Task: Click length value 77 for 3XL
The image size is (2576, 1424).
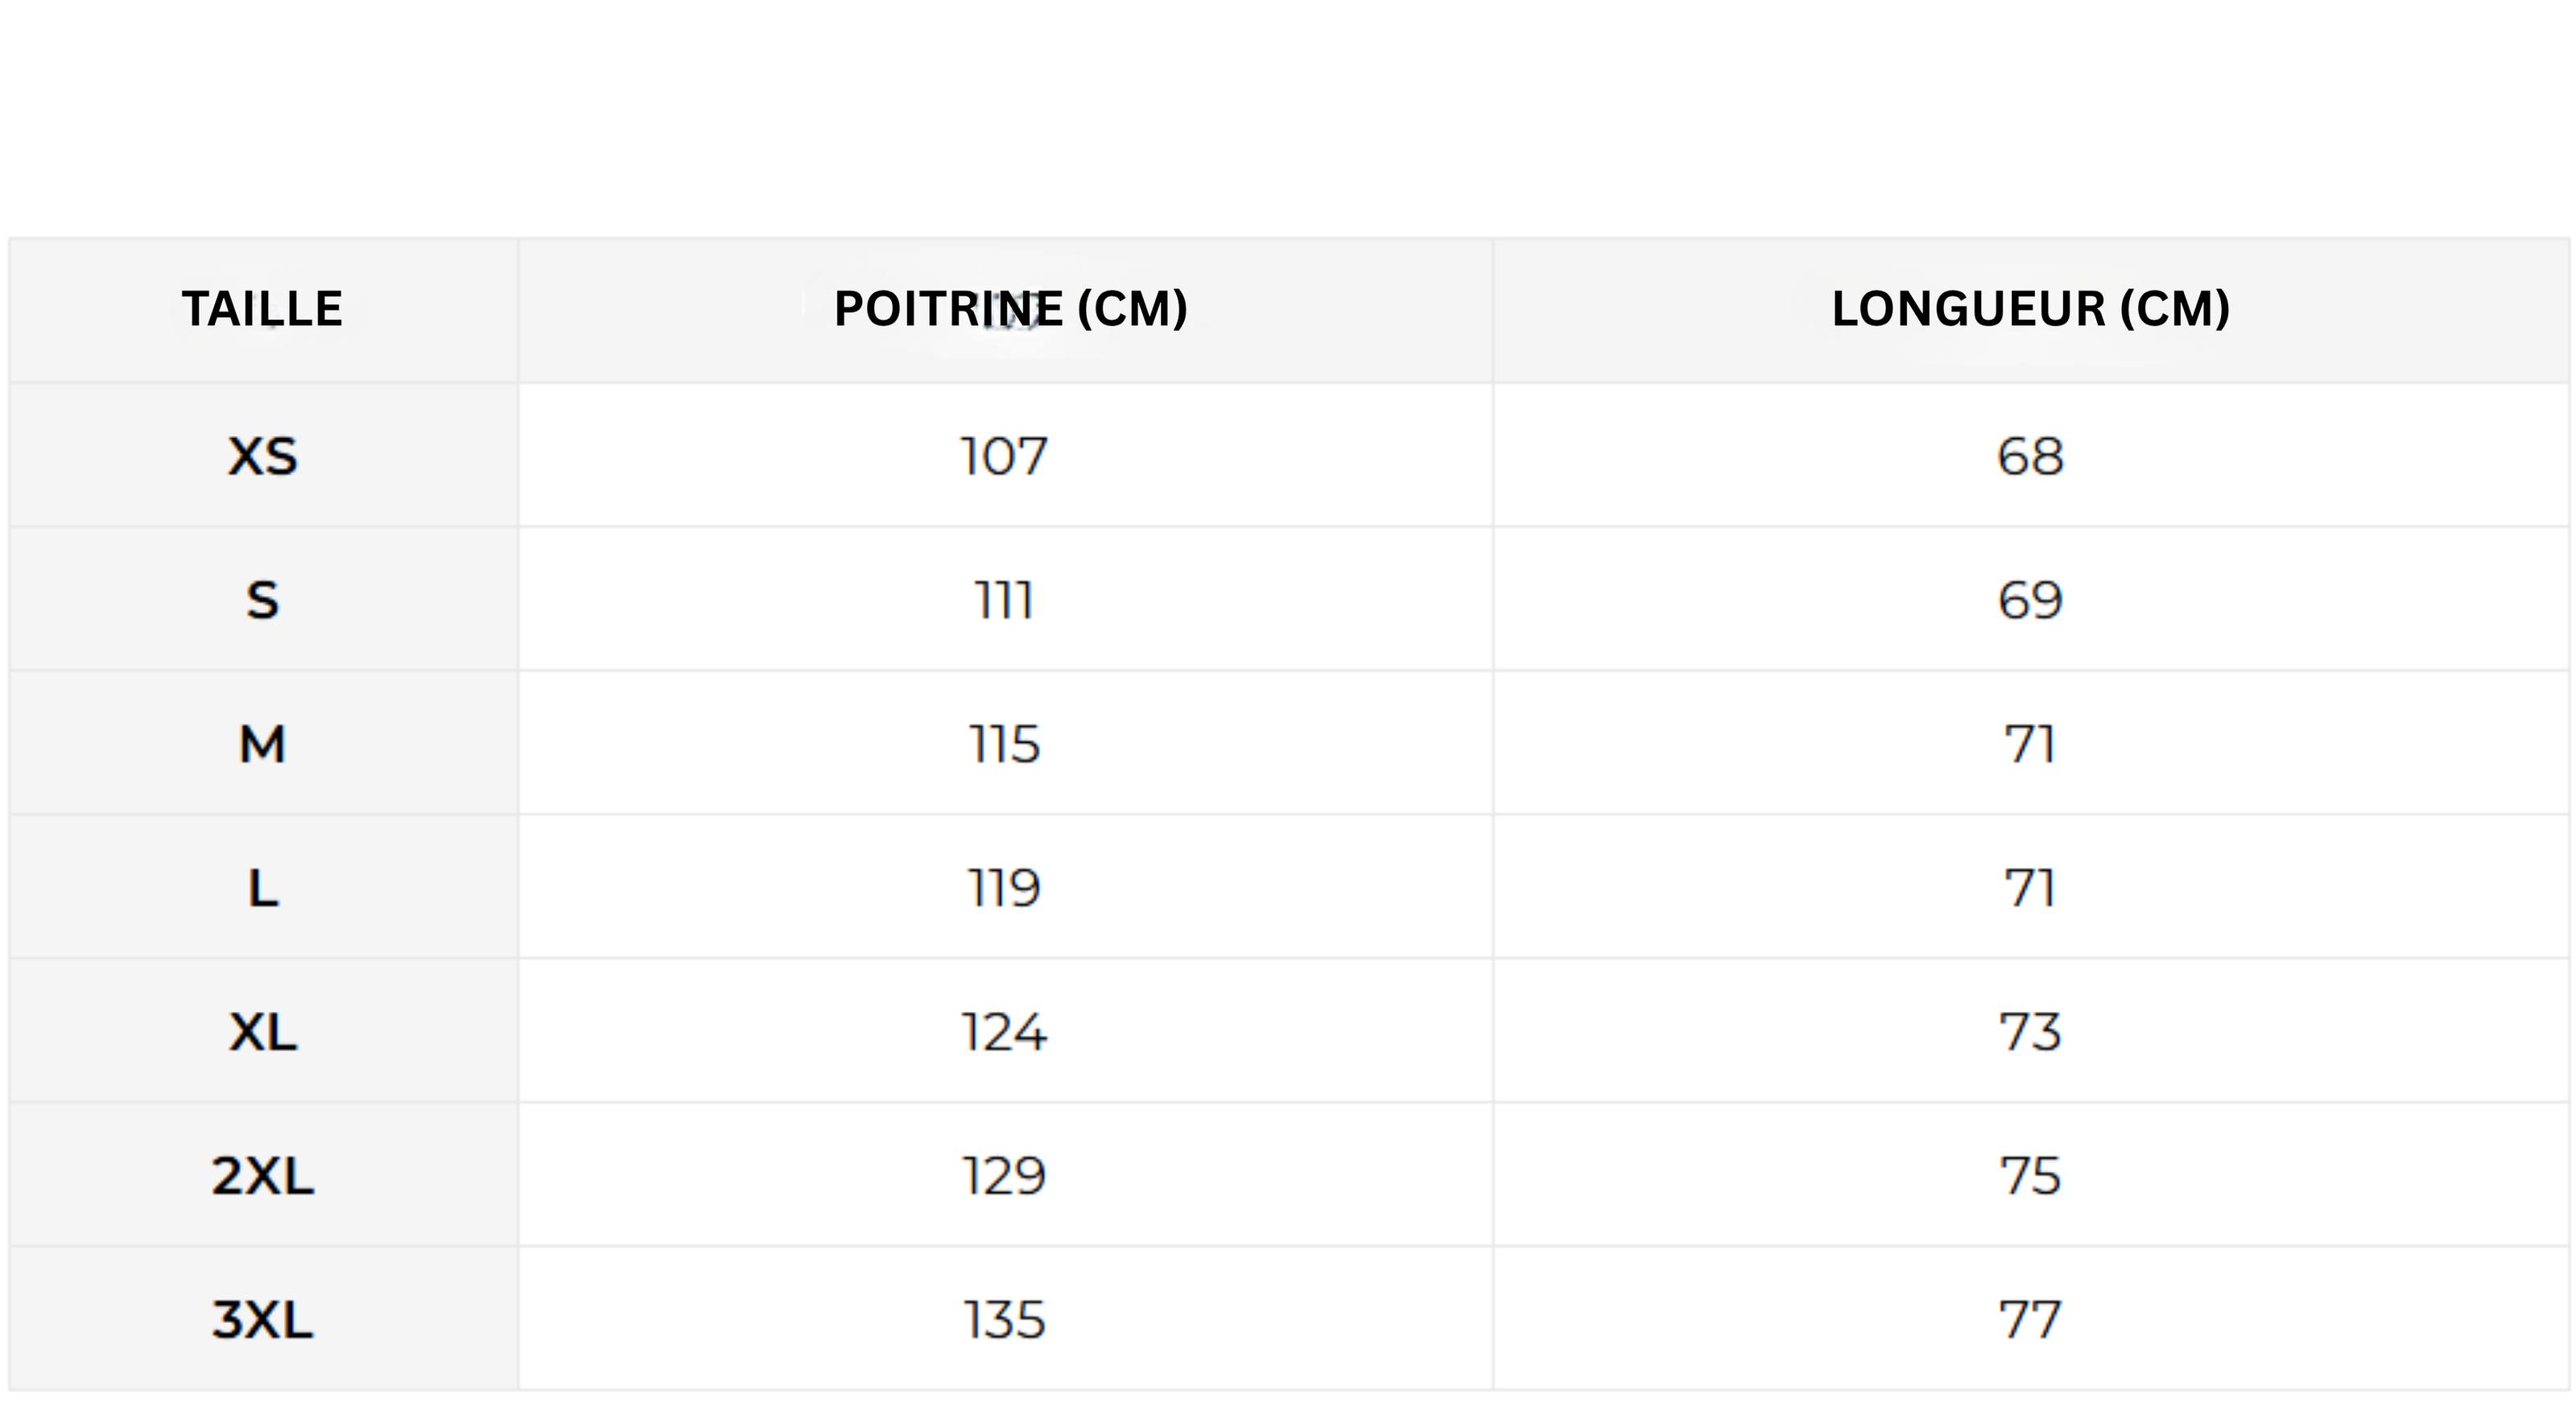Action: pyautogui.click(x=2030, y=1320)
